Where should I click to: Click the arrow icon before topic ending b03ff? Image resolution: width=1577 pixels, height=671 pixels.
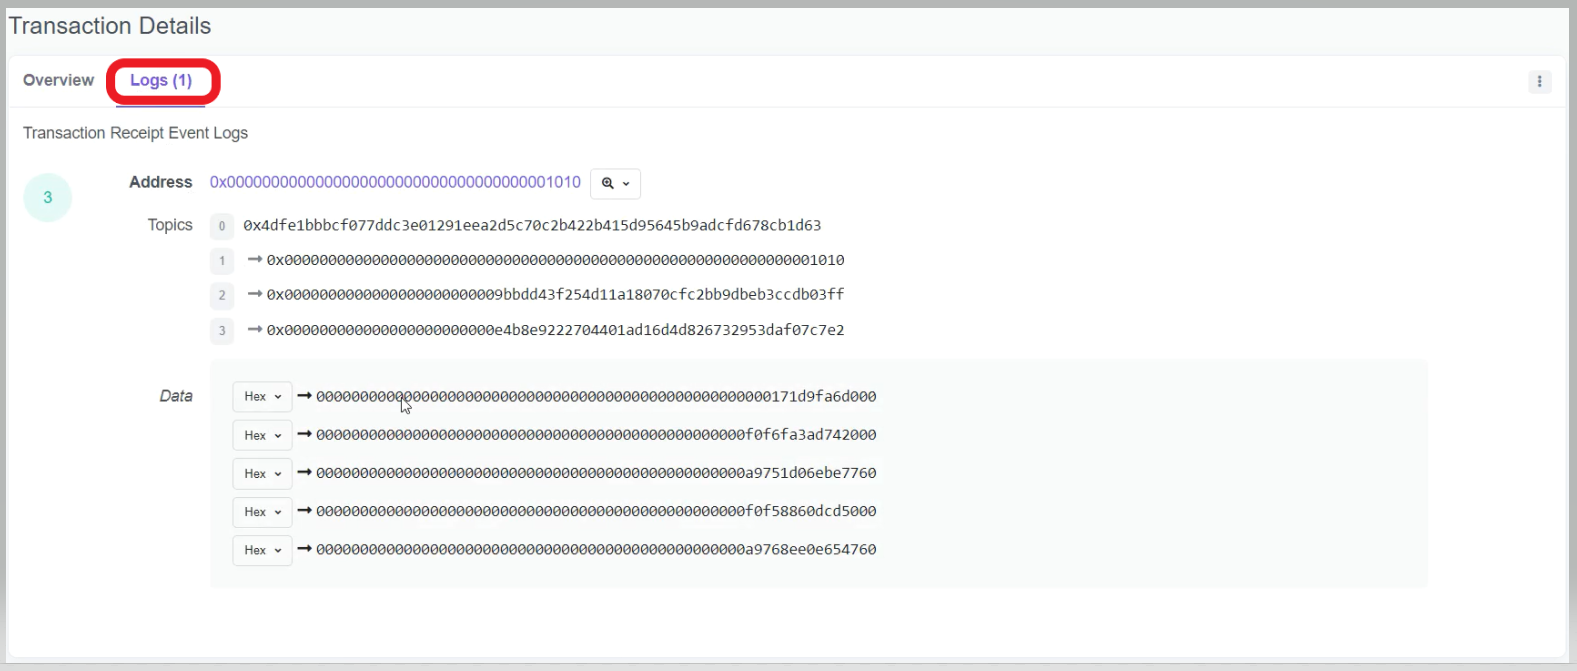pyautogui.click(x=255, y=294)
